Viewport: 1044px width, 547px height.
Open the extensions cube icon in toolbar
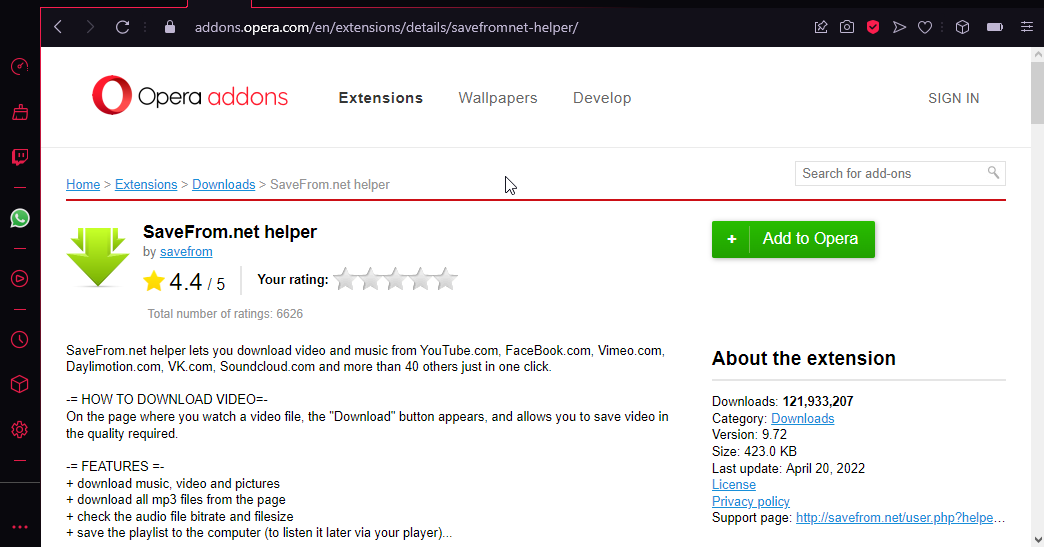962,27
